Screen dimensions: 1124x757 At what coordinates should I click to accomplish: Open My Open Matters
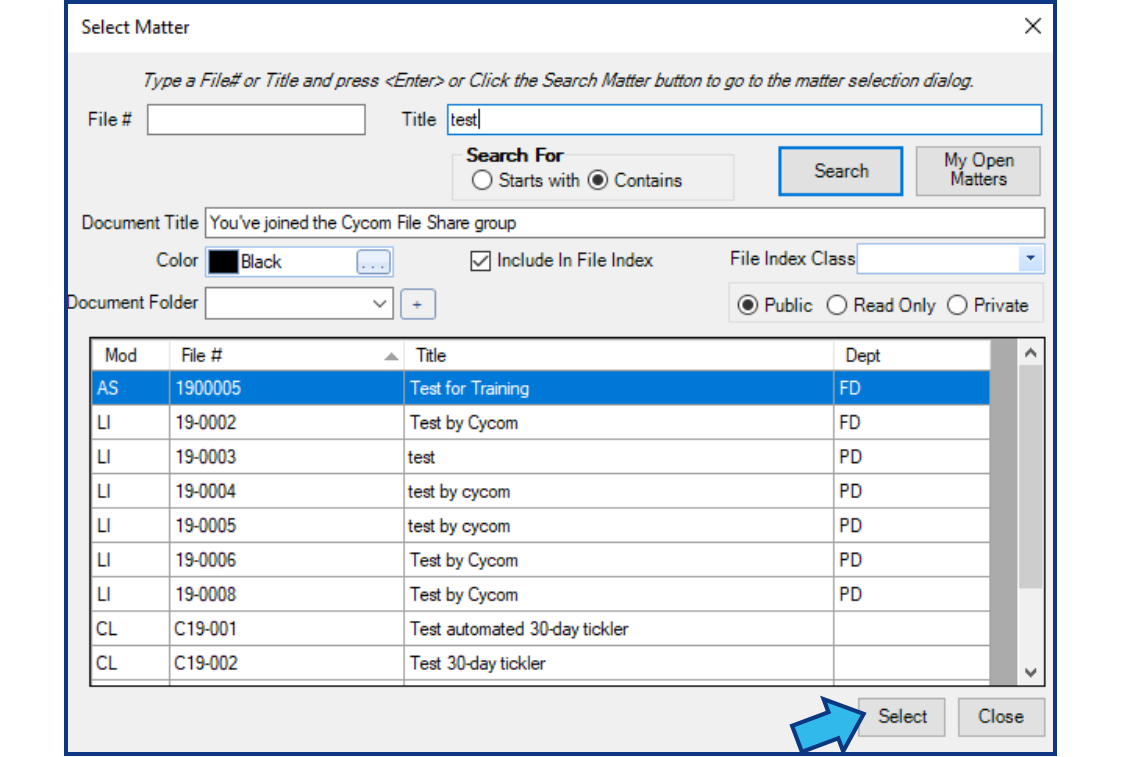978,171
